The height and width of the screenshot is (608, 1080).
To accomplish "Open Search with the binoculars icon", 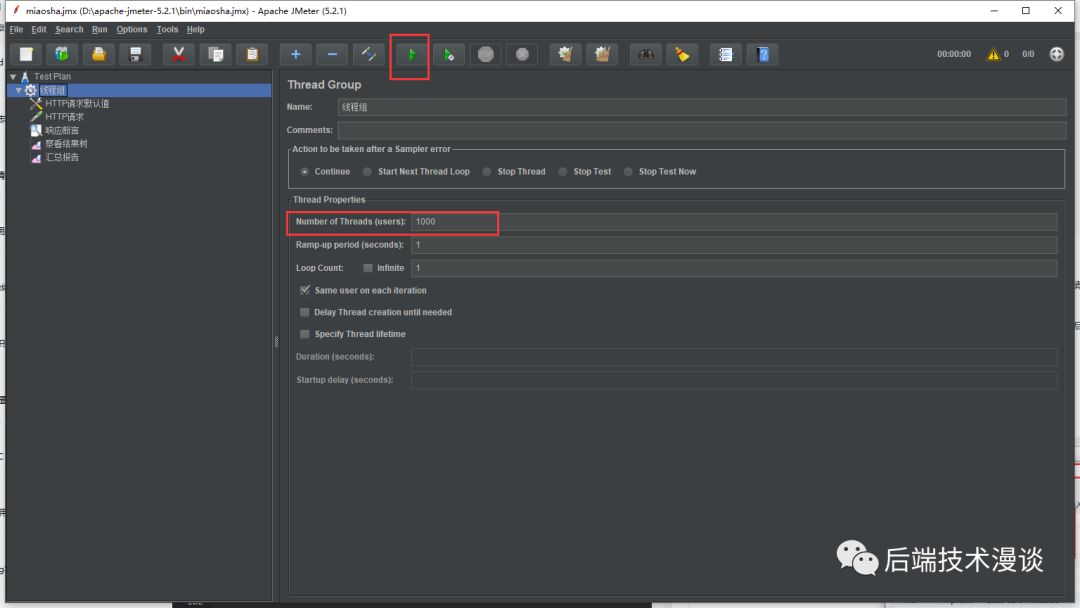I will click(x=645, y=54).
